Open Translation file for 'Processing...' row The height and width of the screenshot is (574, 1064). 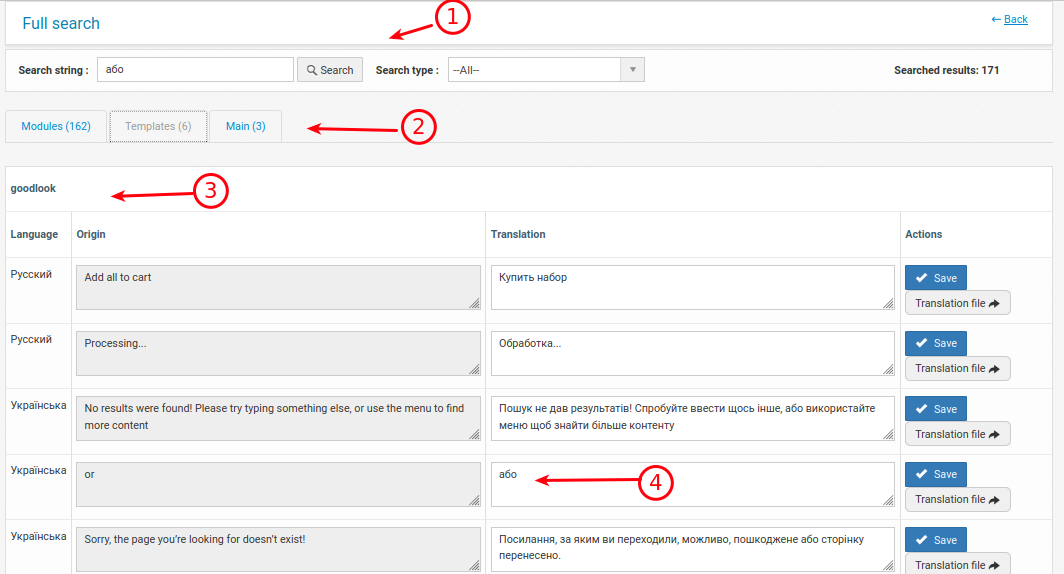coord(957,368)
